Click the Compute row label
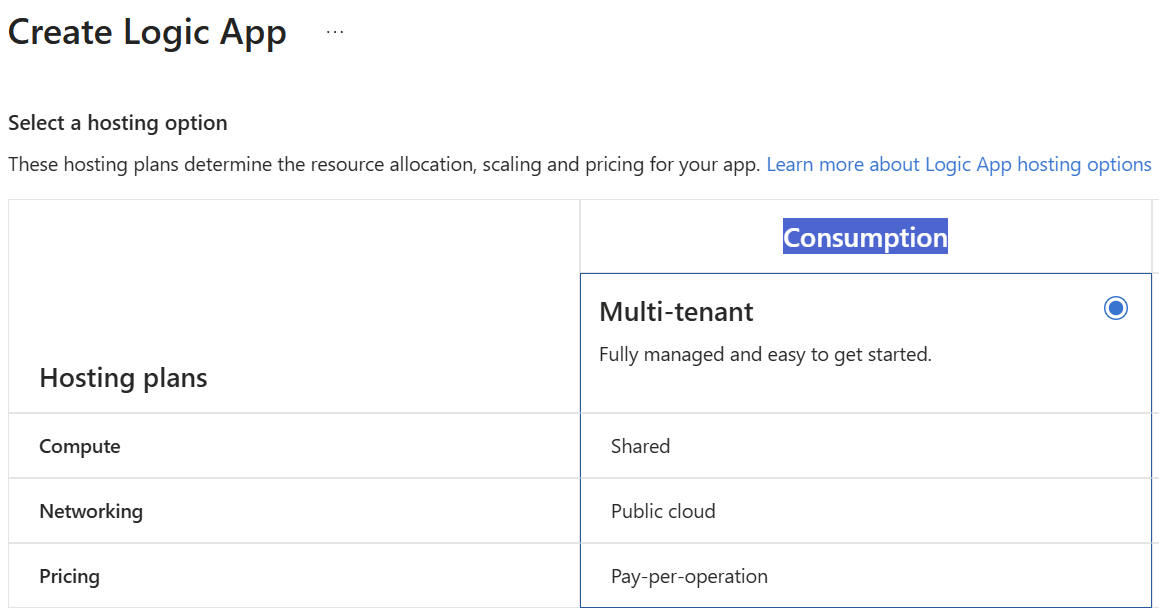The image size is (1159, 615). point(80,446)
